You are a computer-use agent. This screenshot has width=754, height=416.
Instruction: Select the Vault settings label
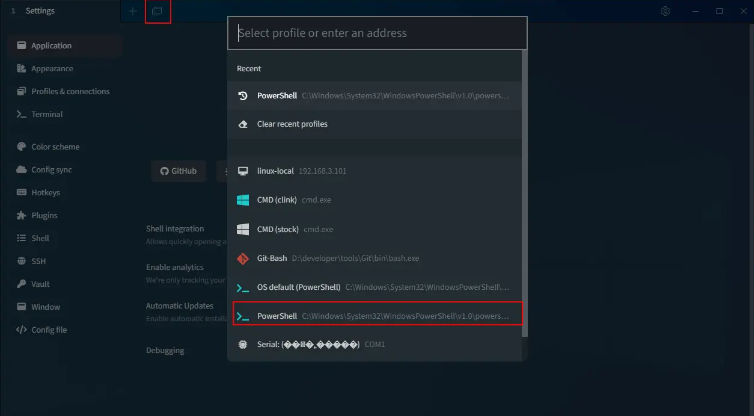pos(40,284)
